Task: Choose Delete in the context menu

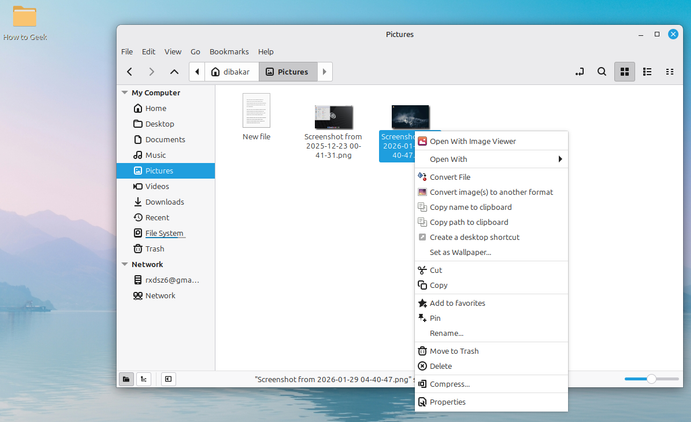Action: pos(491,366)
